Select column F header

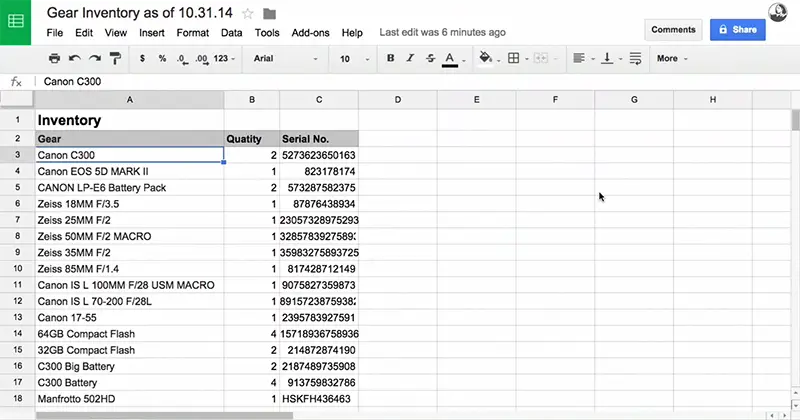(x=555, y=100)
